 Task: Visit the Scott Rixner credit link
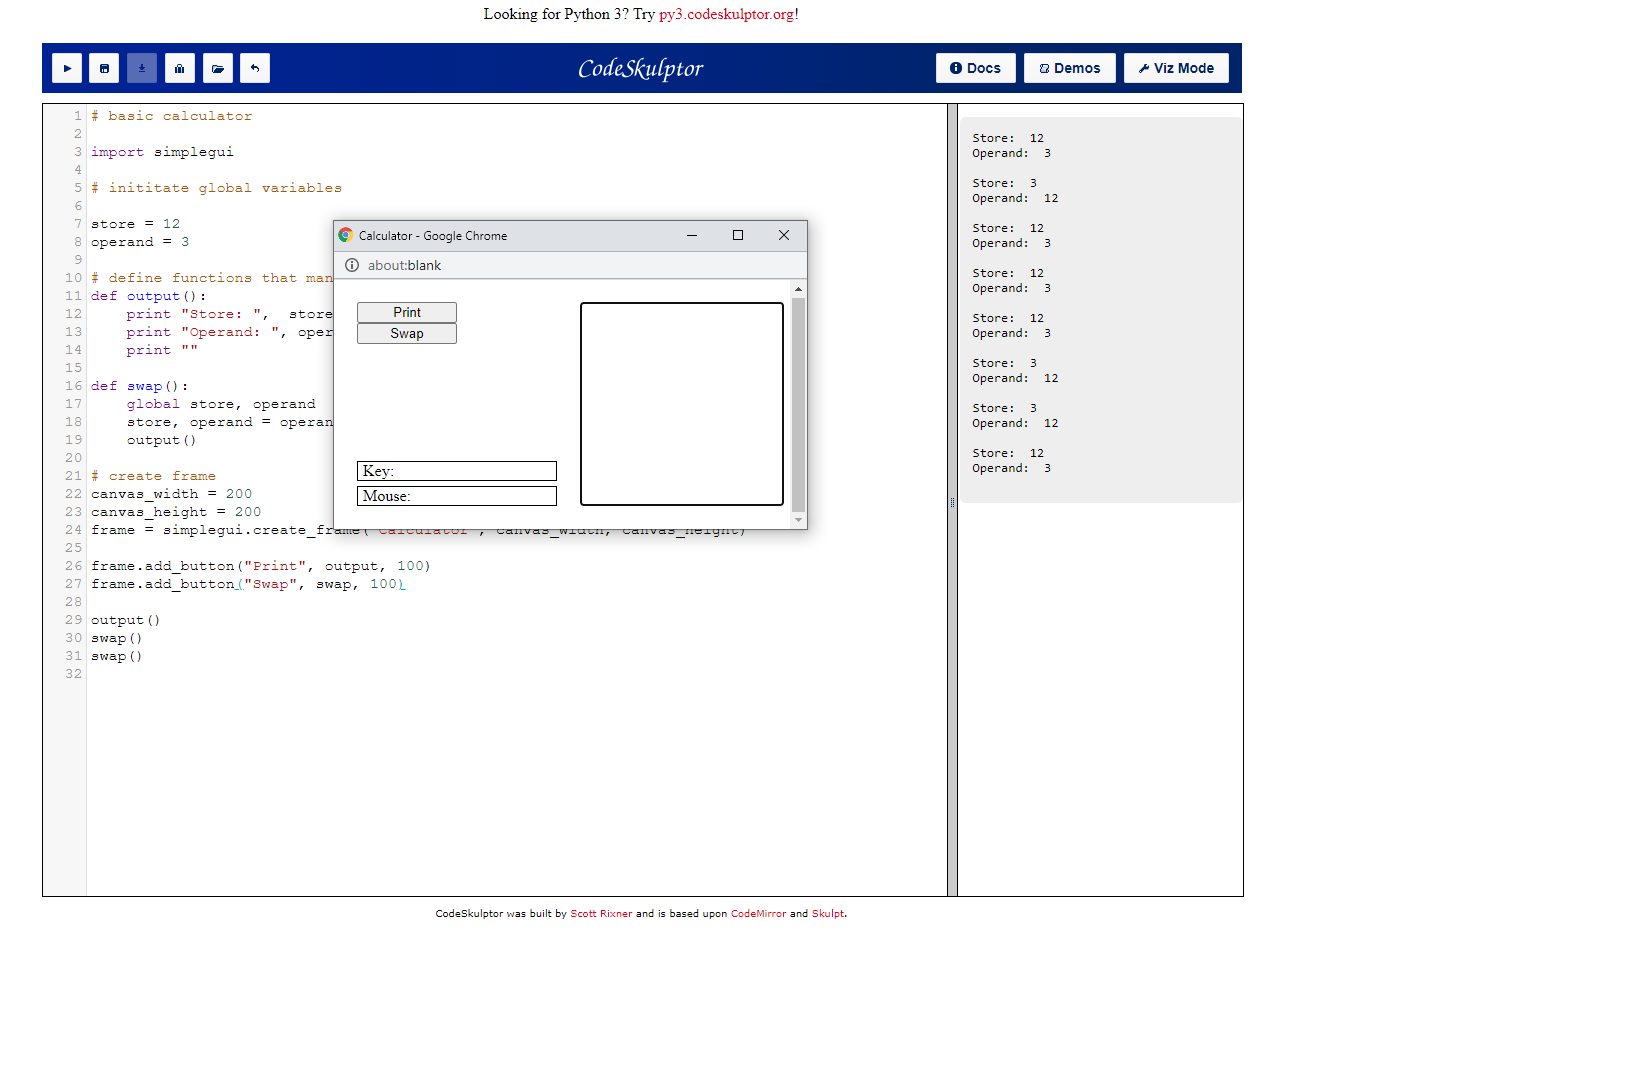601,913
